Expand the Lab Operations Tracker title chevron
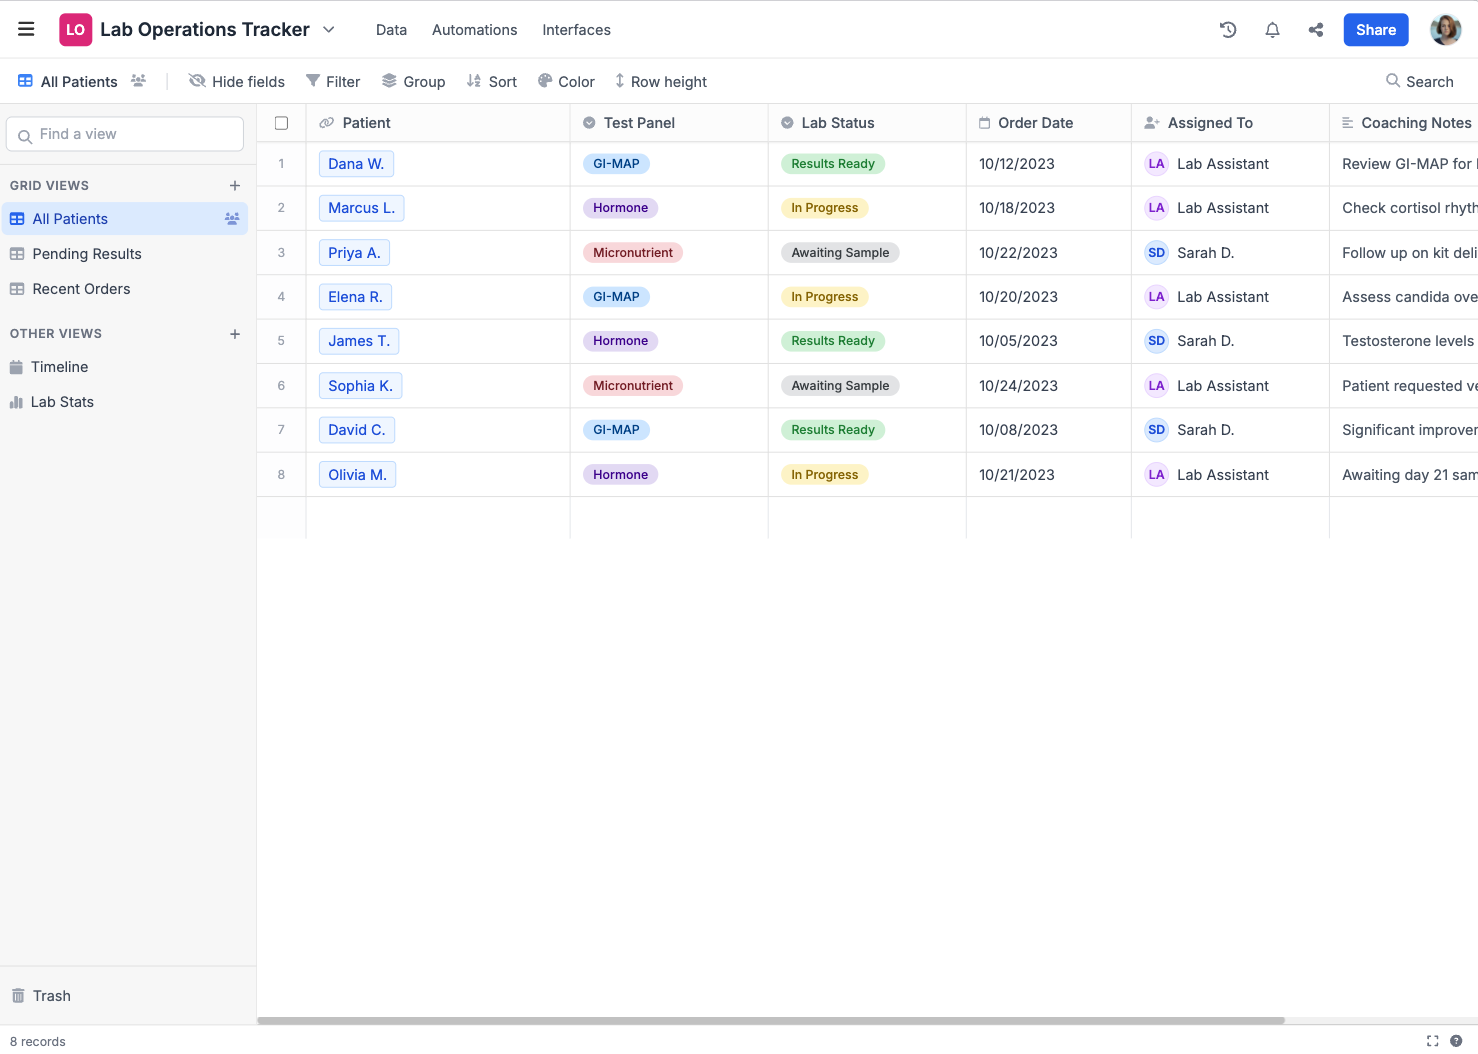The width and height of the screenshot is (1478, 1054). pos(329,30)
